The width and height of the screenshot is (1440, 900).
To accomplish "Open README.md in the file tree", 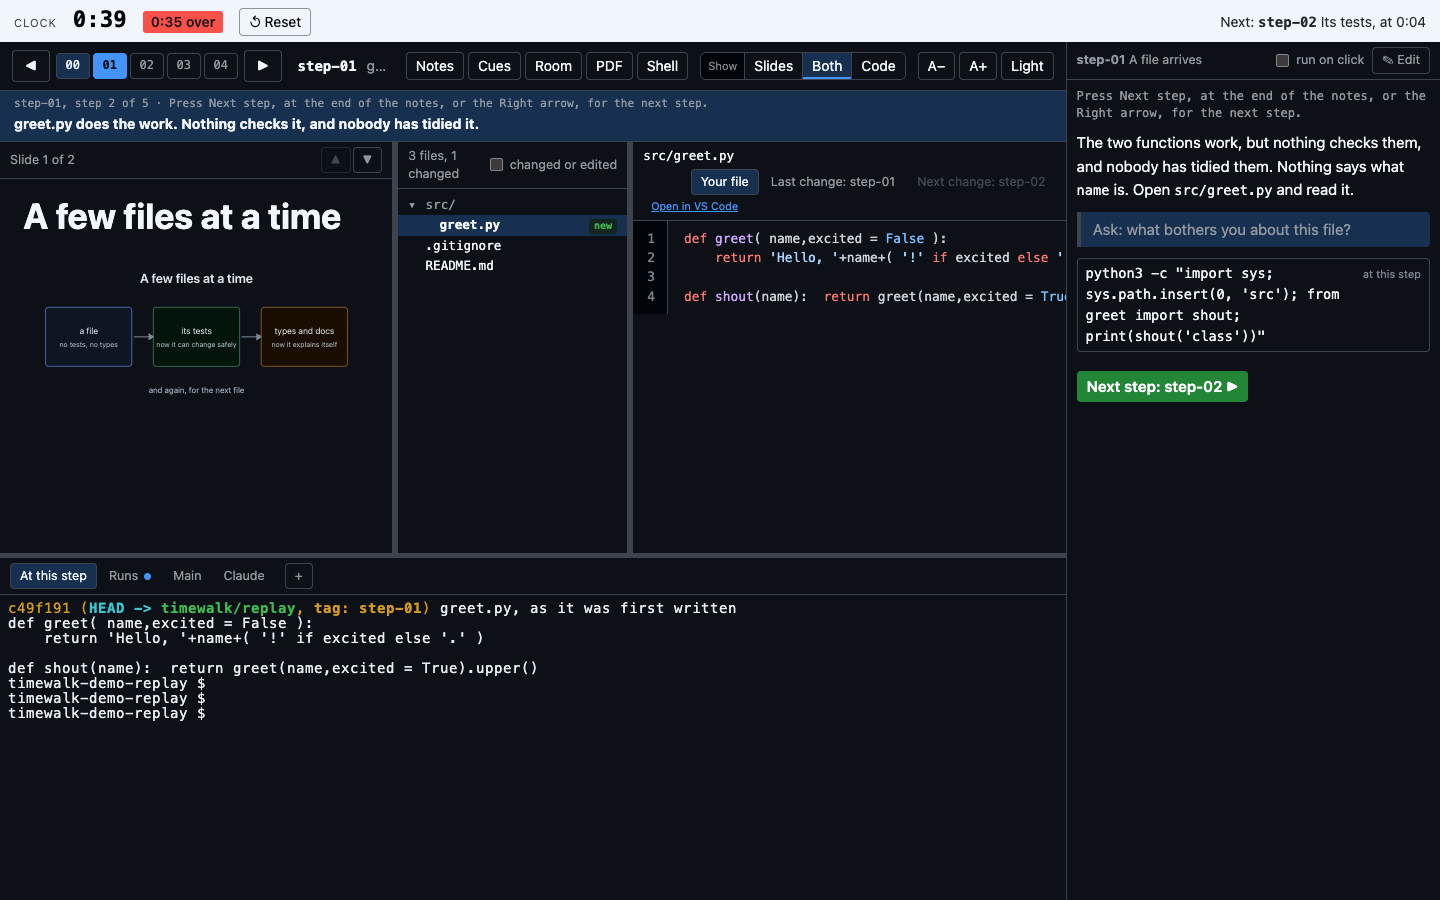I will tap(513, 266).
